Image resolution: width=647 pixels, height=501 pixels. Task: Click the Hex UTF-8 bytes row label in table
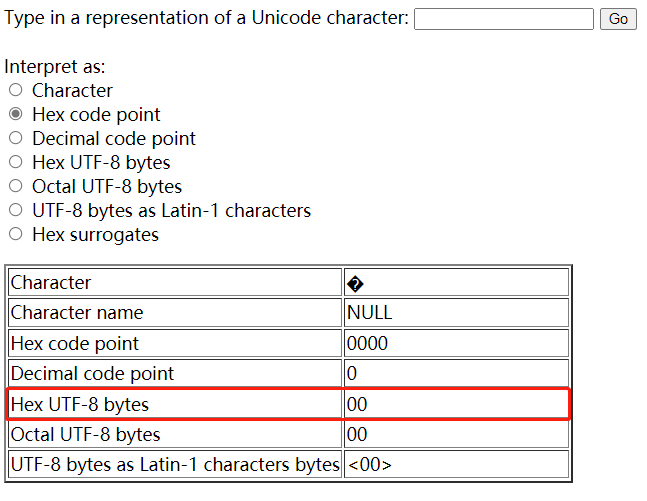80,404
